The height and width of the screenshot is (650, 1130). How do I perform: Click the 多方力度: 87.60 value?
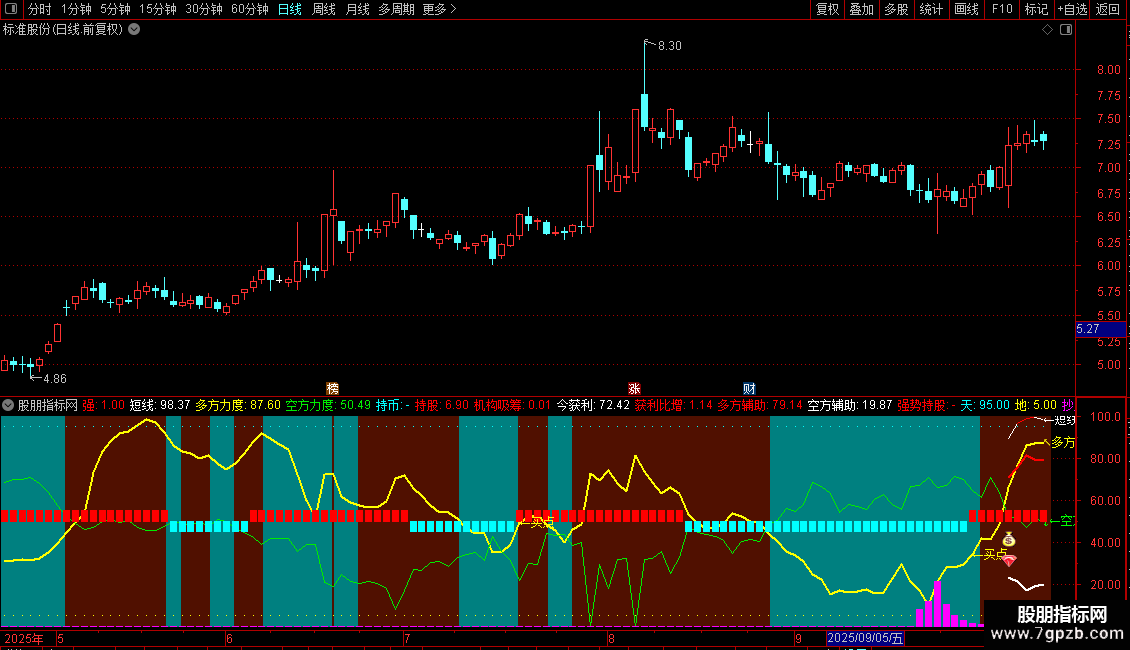(x=238, y=405)
